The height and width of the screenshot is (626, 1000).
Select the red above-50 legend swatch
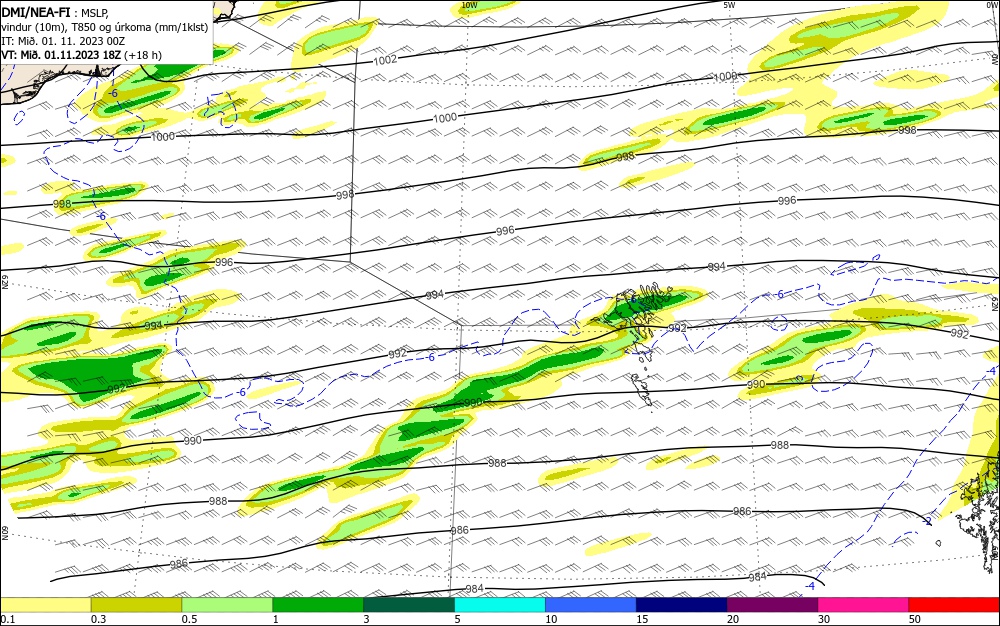[x=954, y=605]
